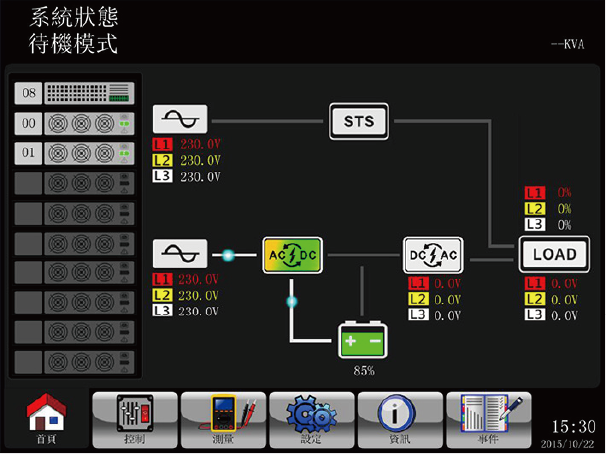Click the STS static switch block

pos(358,122)
